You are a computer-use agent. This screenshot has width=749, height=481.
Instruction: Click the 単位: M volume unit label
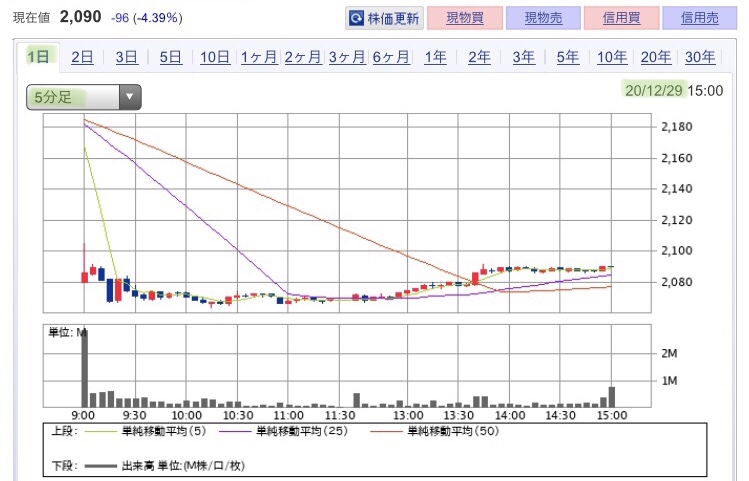coord(67,332)
